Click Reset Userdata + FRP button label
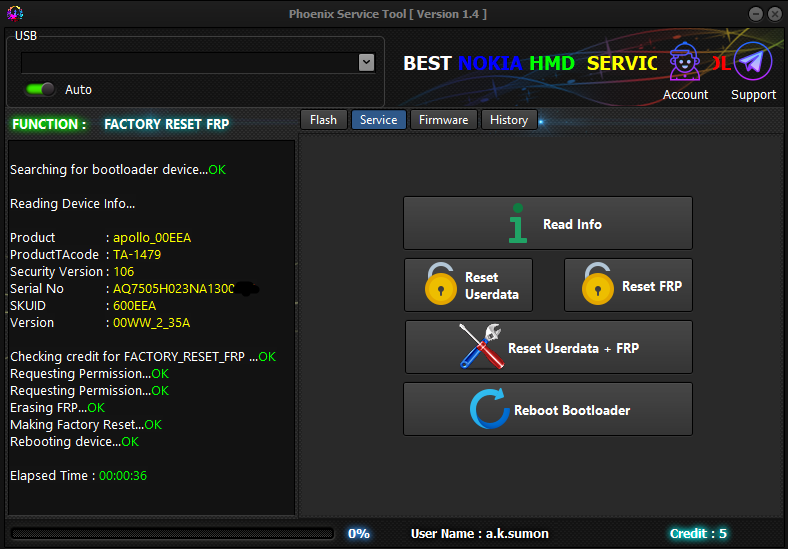Screen dimensions: 788x549 click(573, 348)
